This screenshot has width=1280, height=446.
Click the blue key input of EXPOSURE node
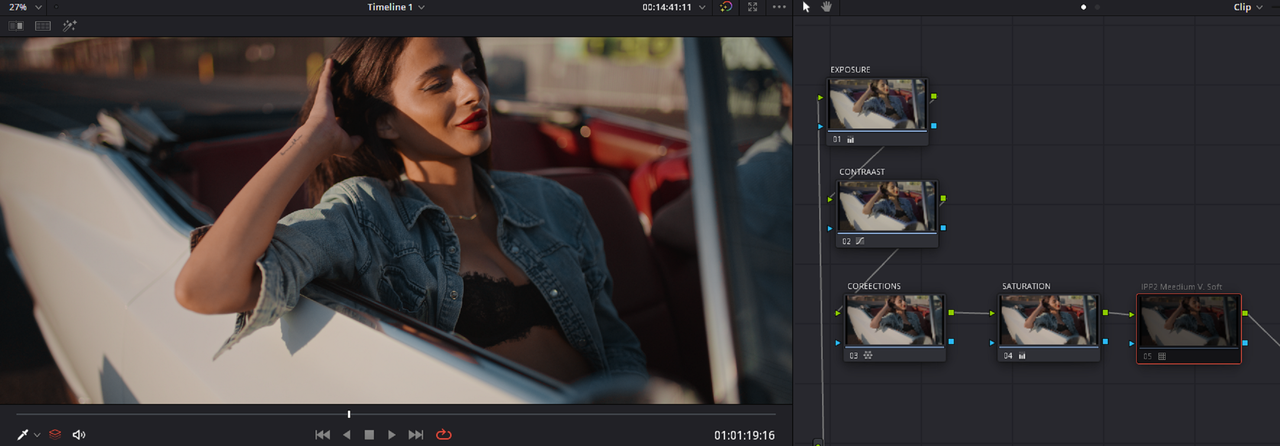point(821,127)
